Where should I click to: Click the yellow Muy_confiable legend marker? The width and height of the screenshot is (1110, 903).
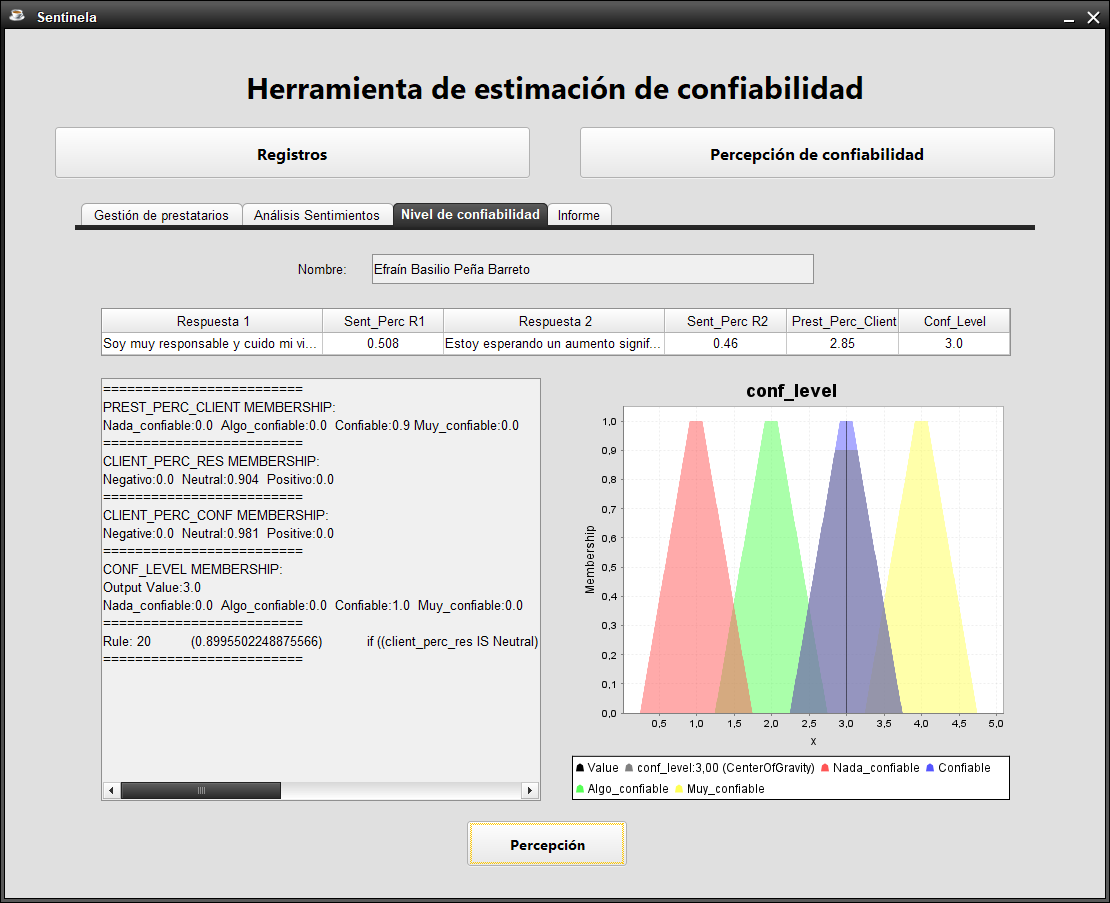point(678,789)
